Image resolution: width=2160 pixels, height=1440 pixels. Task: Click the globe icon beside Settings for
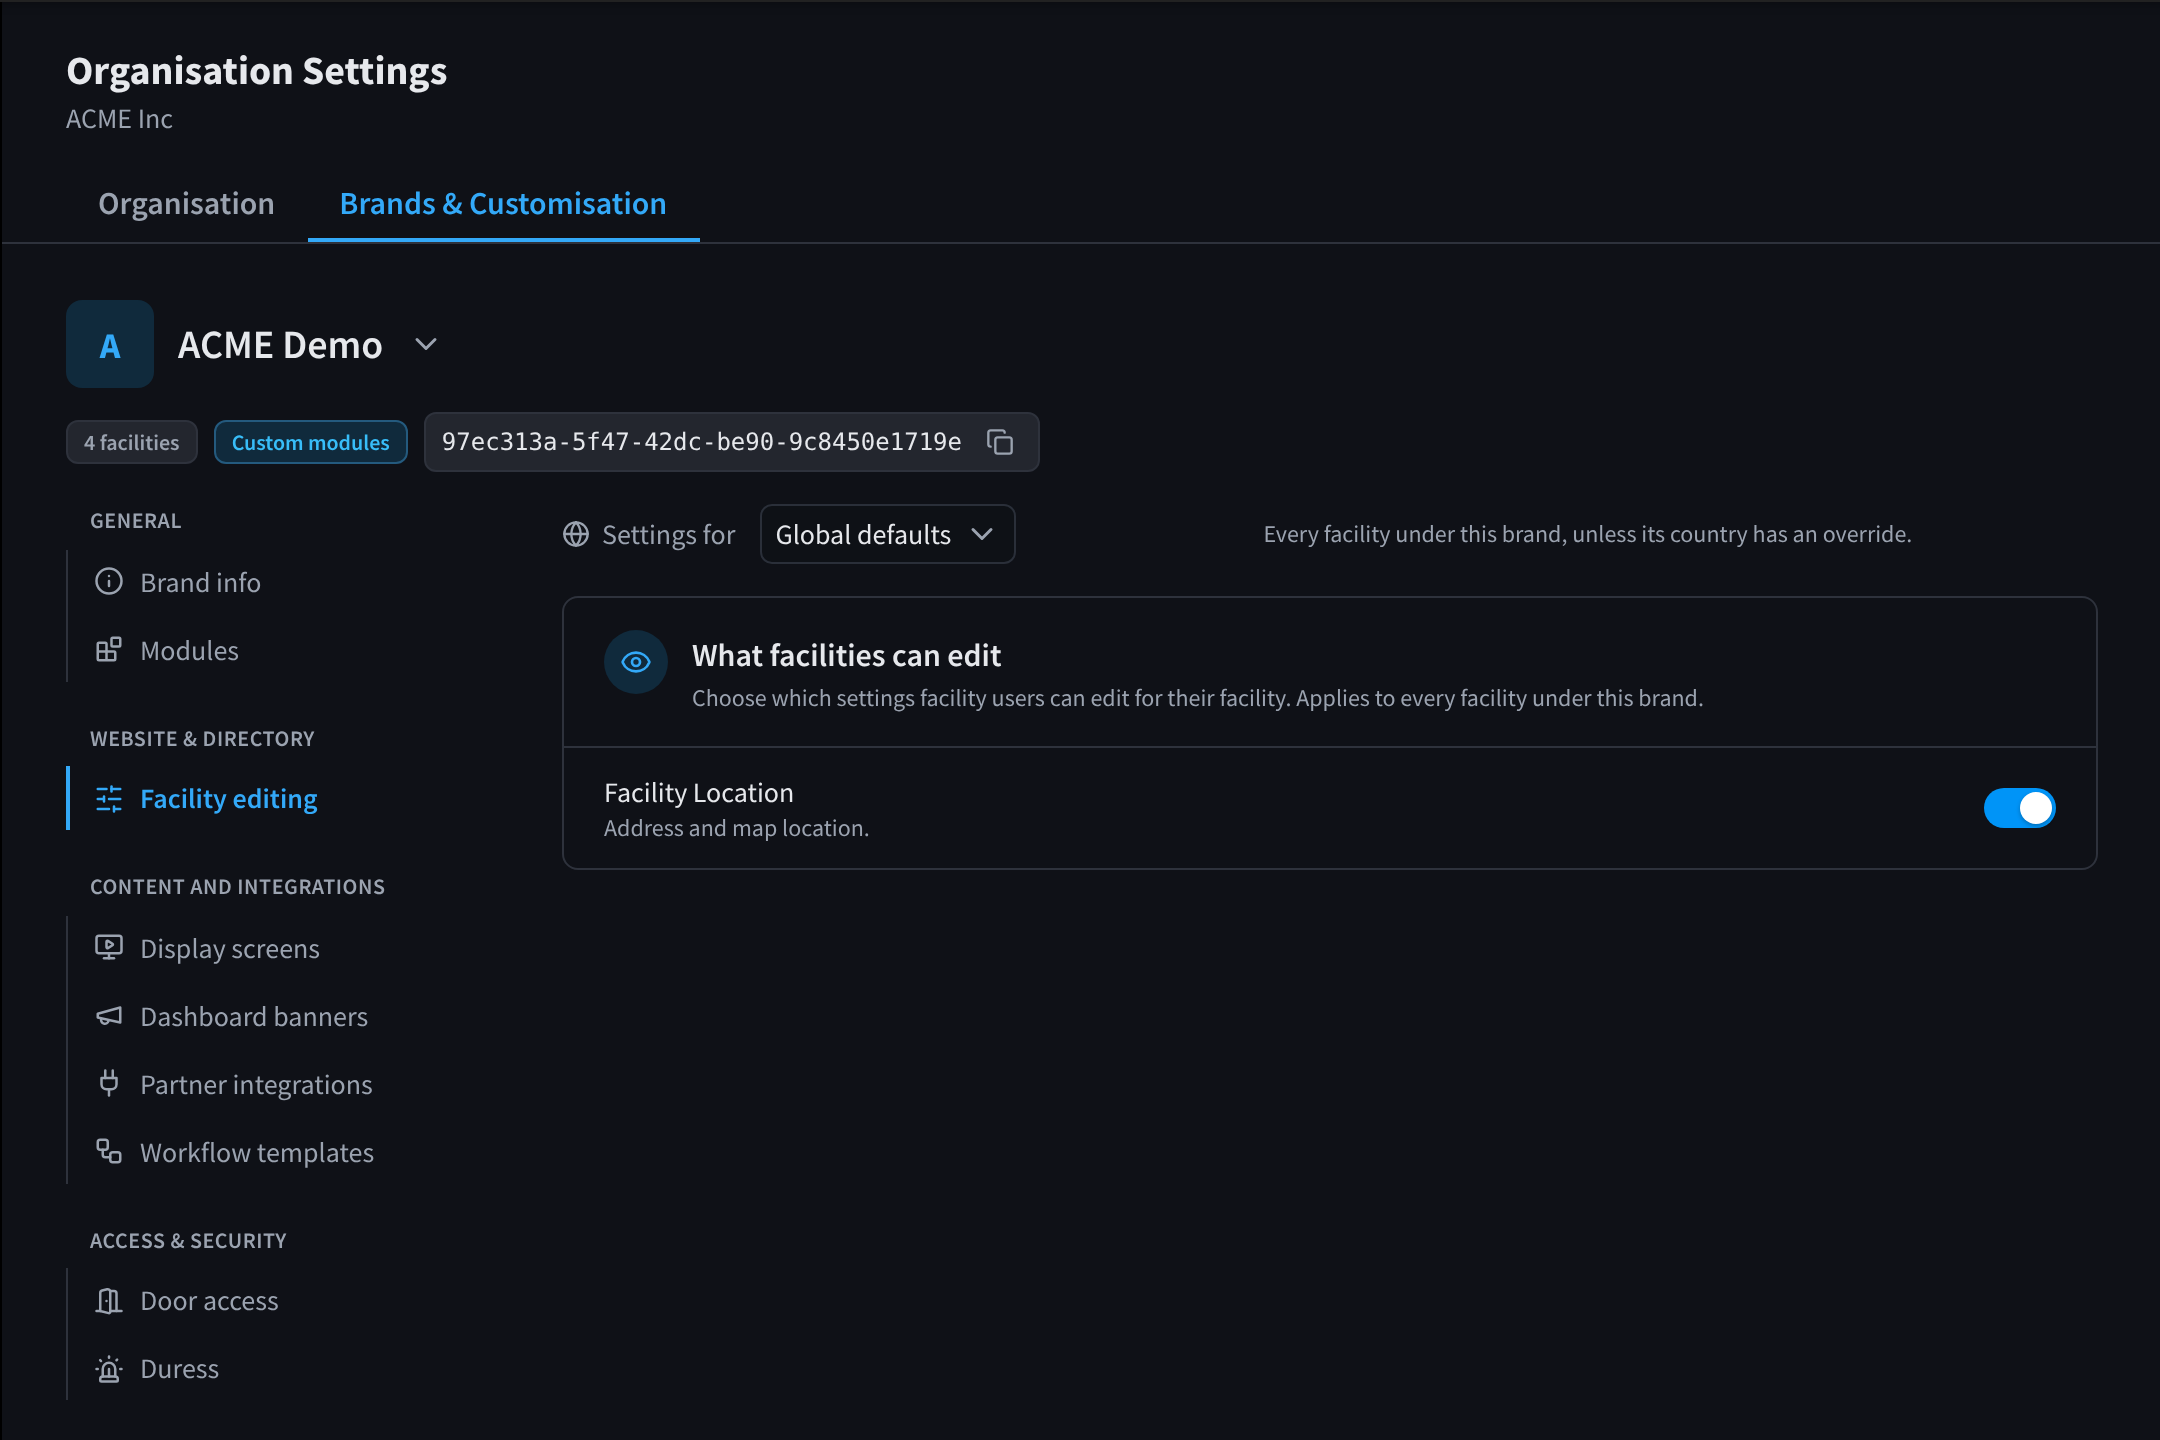point(576,534)
